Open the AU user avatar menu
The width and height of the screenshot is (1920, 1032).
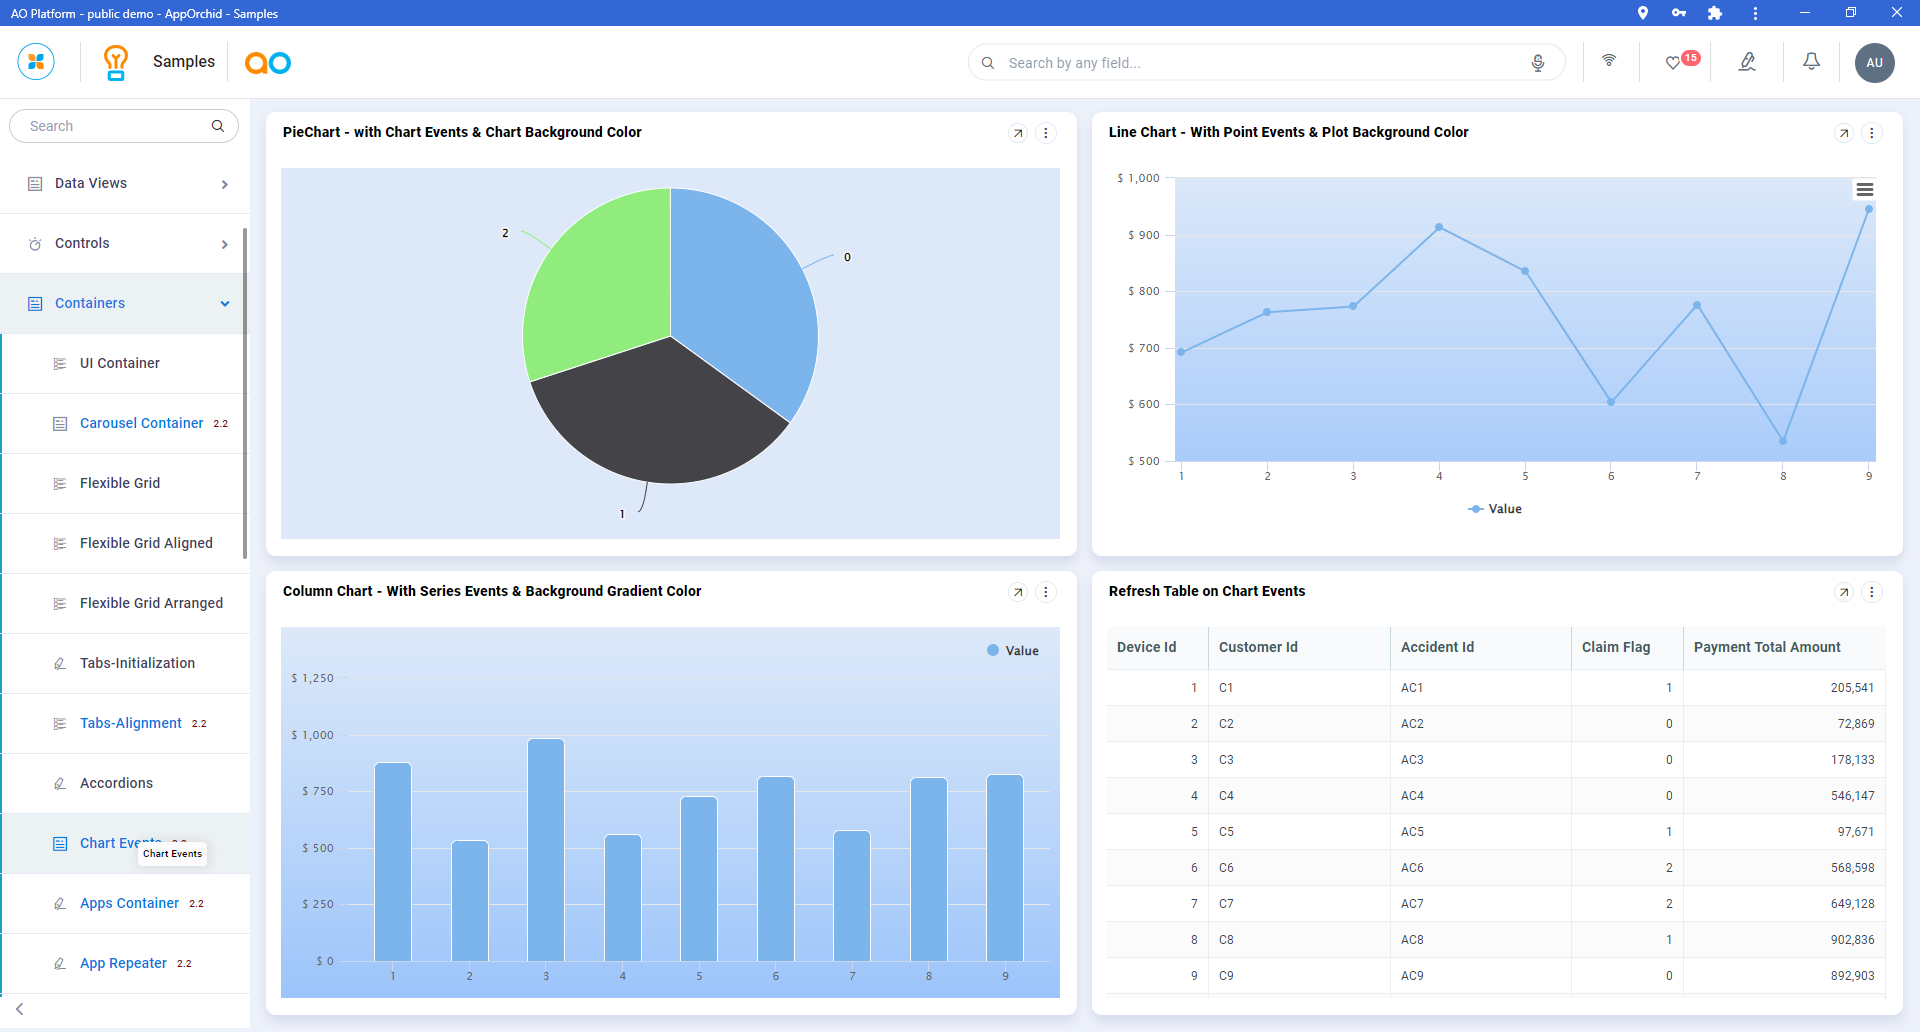tap(1874, 63)
